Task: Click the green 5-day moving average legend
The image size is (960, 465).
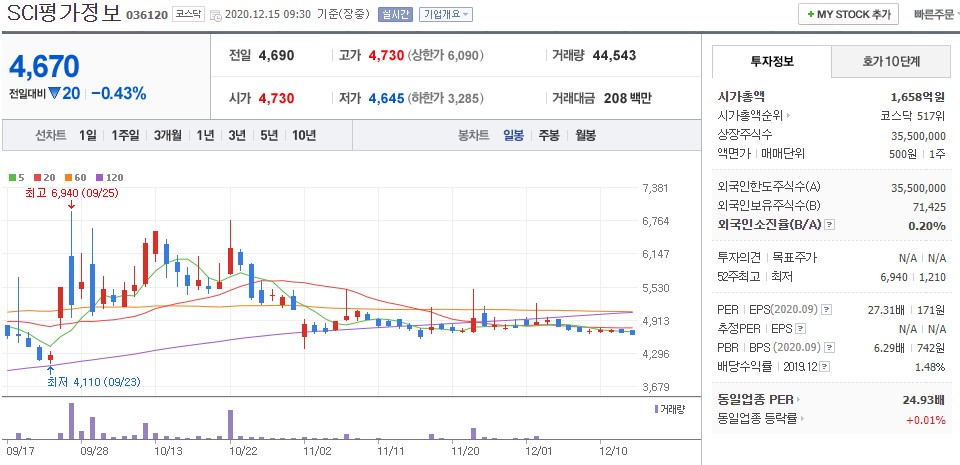Action: tap(16, 177)
